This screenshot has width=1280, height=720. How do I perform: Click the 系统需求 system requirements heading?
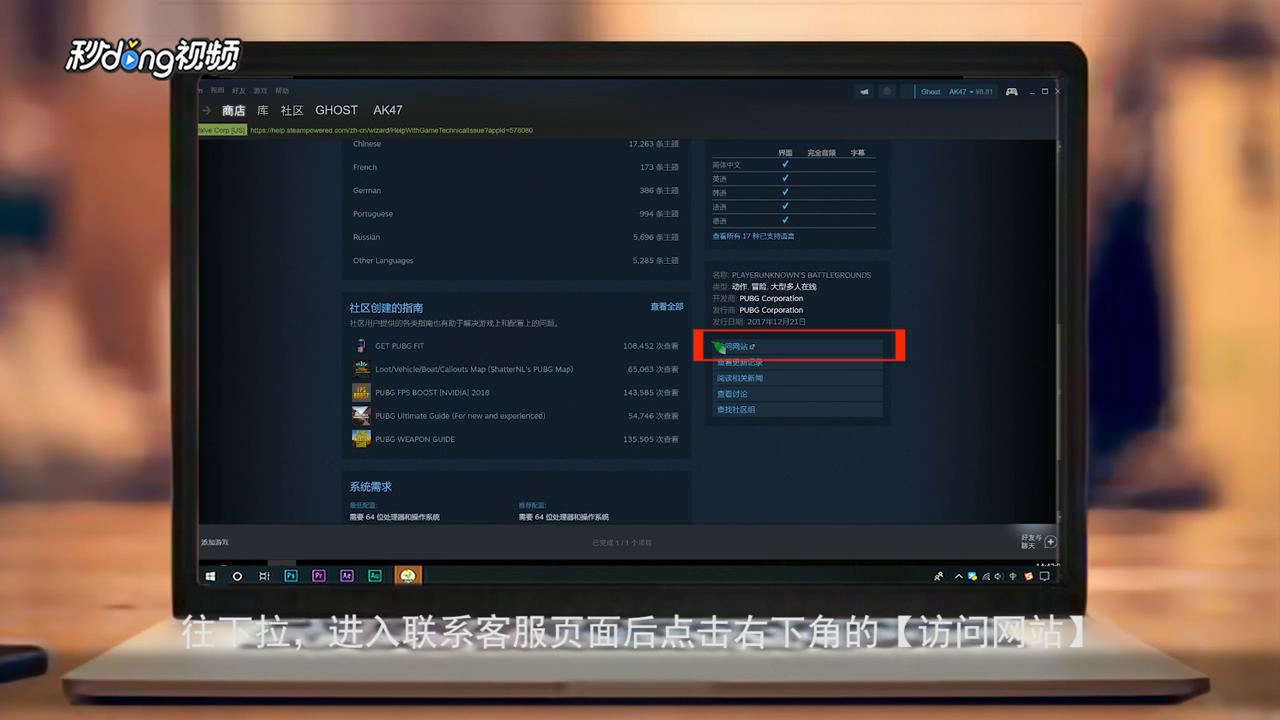tap(370, 487)
